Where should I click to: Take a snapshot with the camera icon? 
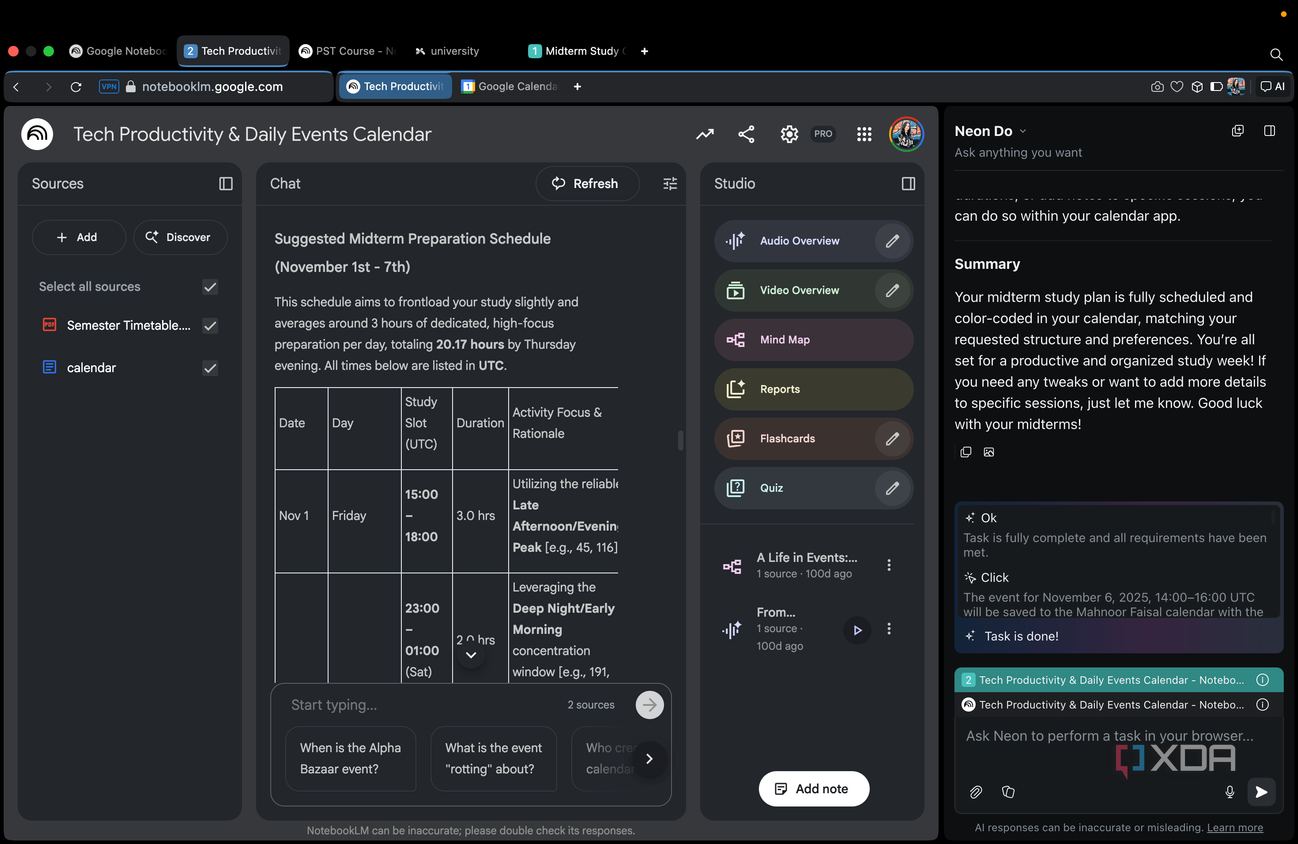(x=1157, y=87)
